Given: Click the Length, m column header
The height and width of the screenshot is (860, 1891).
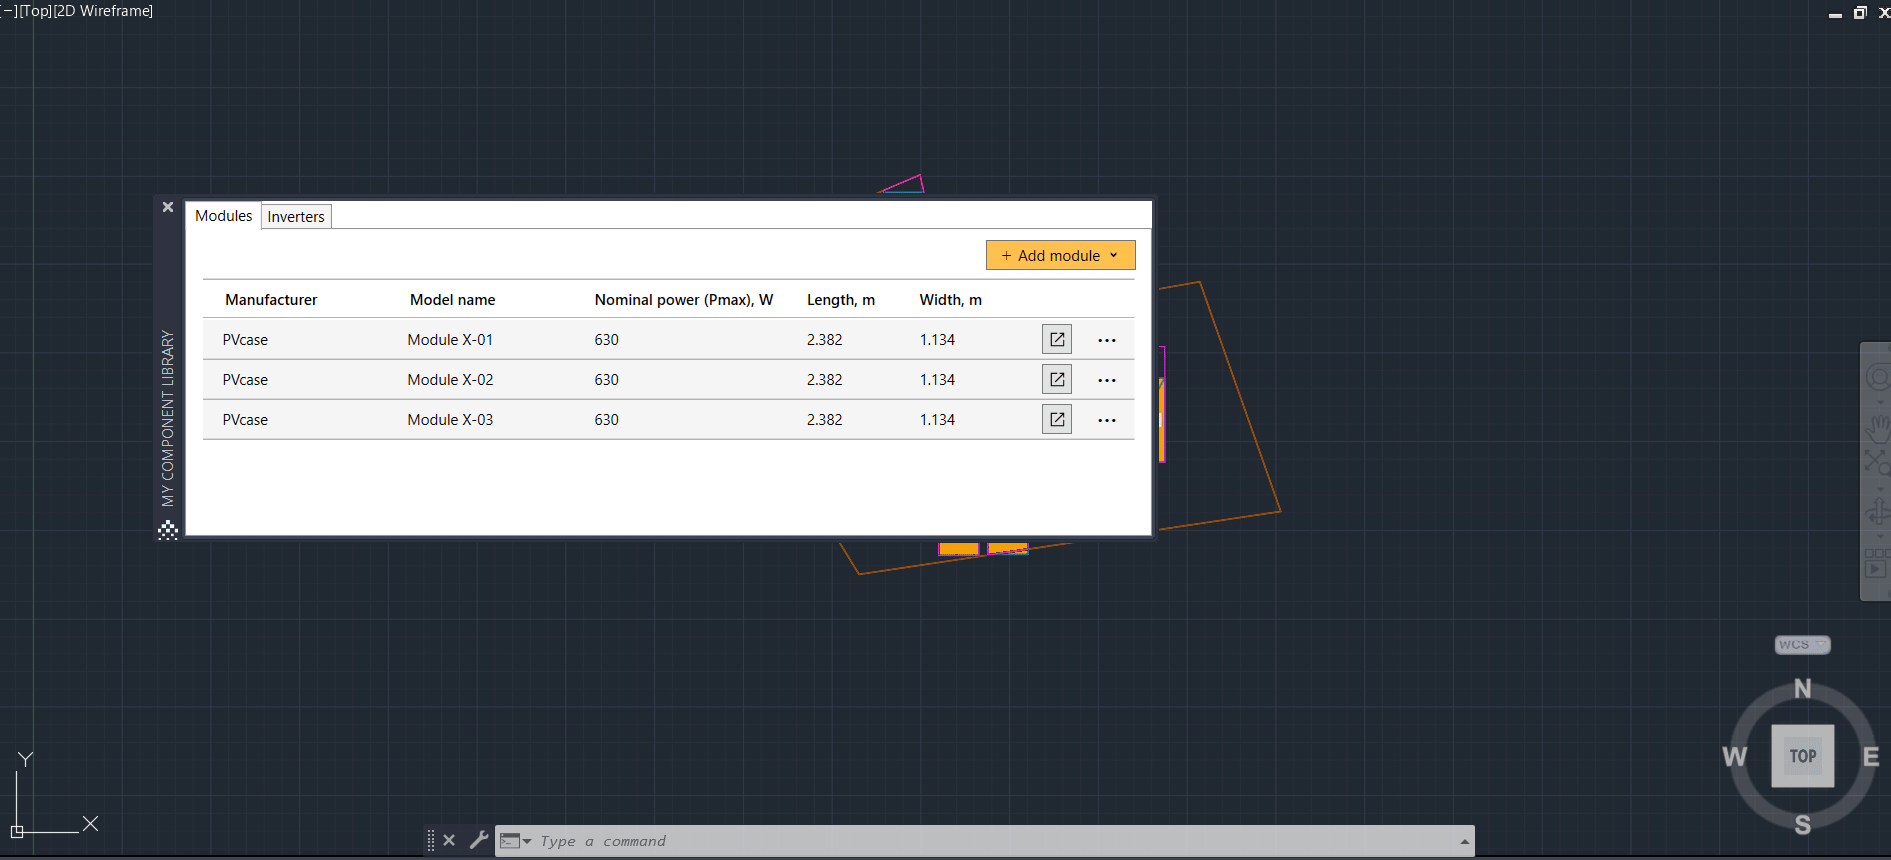Looking at the screenshot, I should 841,299.
